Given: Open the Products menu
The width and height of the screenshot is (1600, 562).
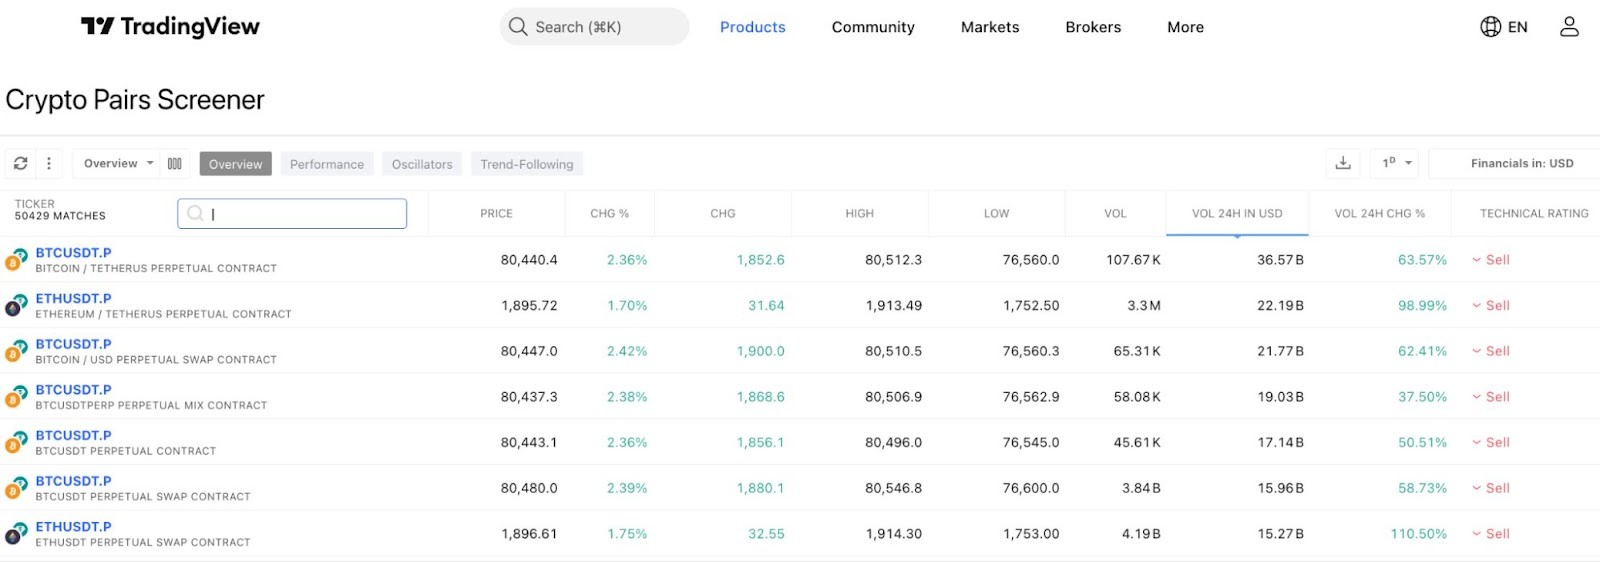Looking at the screenshot, I should [x=753, y=27].
